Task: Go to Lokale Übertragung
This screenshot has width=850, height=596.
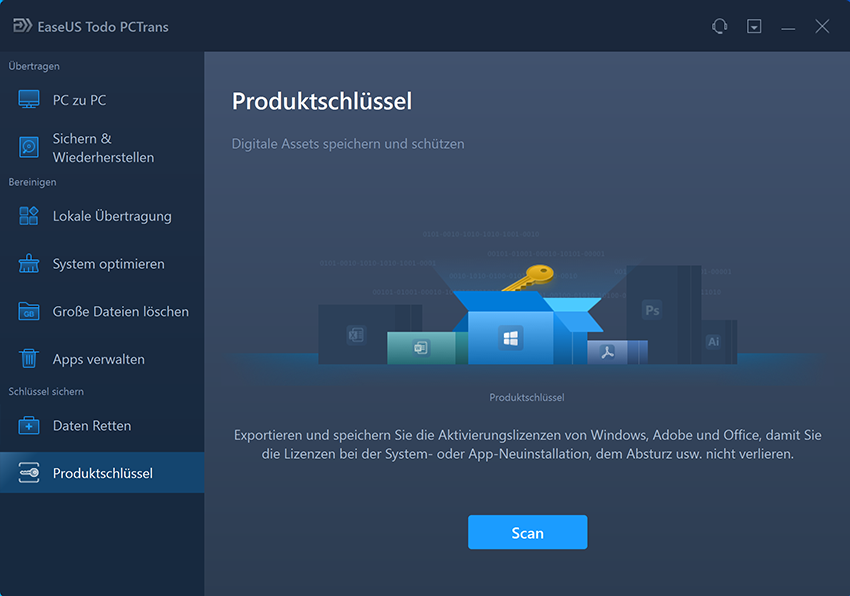Action: (112, 216)
